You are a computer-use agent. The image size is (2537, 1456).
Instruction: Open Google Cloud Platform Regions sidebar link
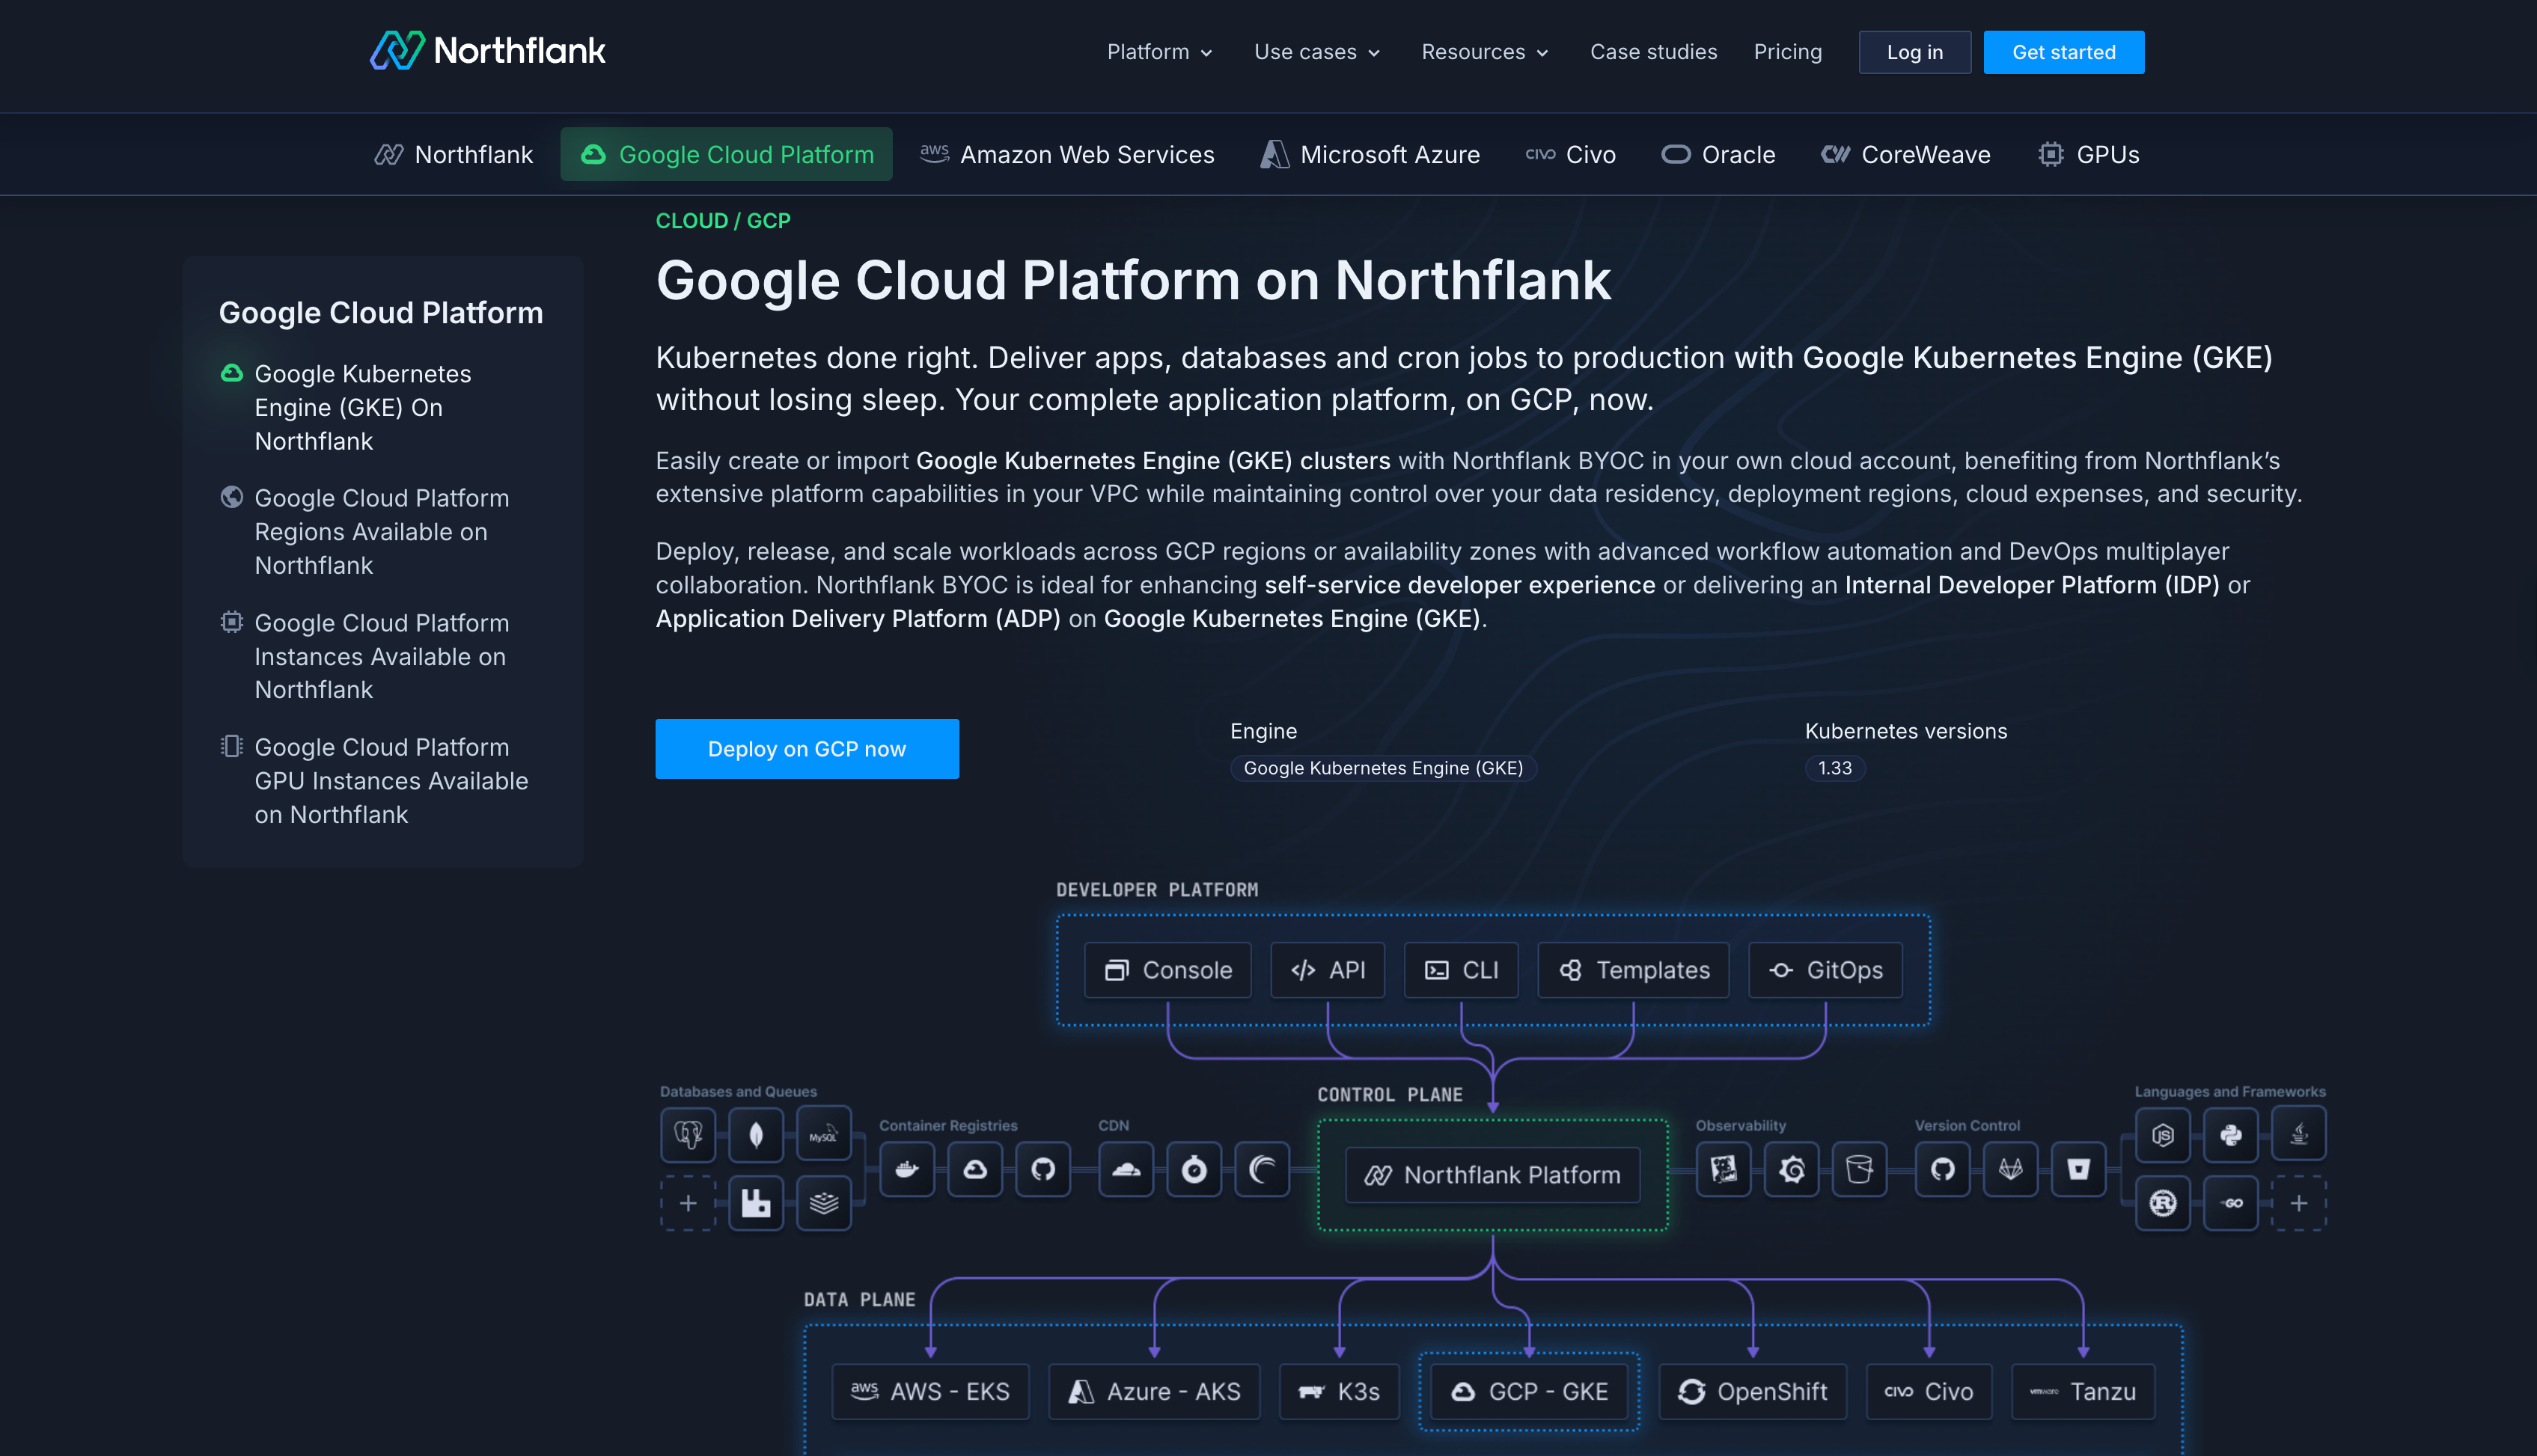(x=380, y=531)
